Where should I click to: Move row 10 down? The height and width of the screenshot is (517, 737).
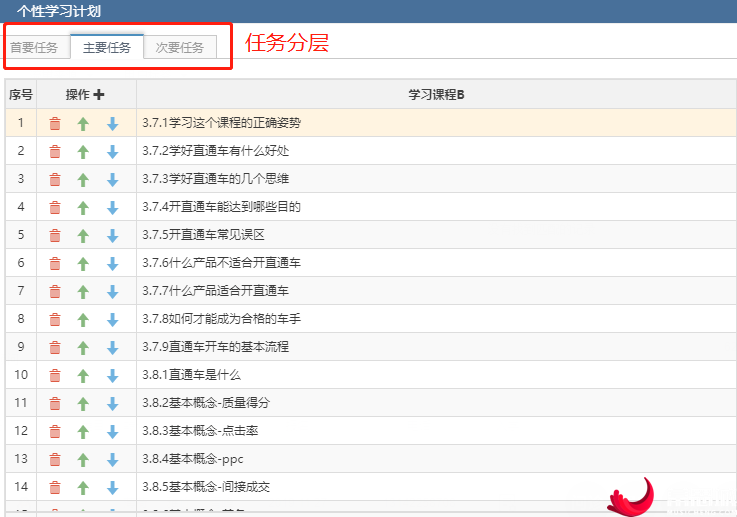(x=112, y=376)
